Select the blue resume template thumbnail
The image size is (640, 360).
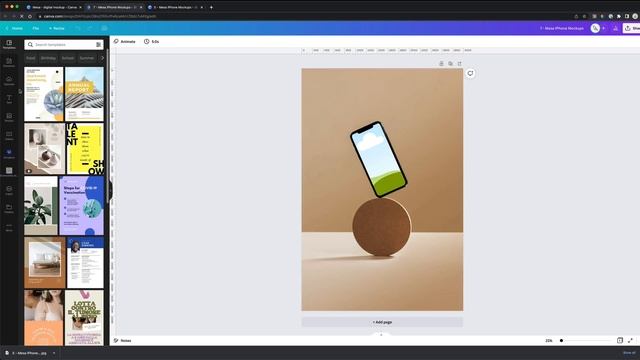(85, 263)
